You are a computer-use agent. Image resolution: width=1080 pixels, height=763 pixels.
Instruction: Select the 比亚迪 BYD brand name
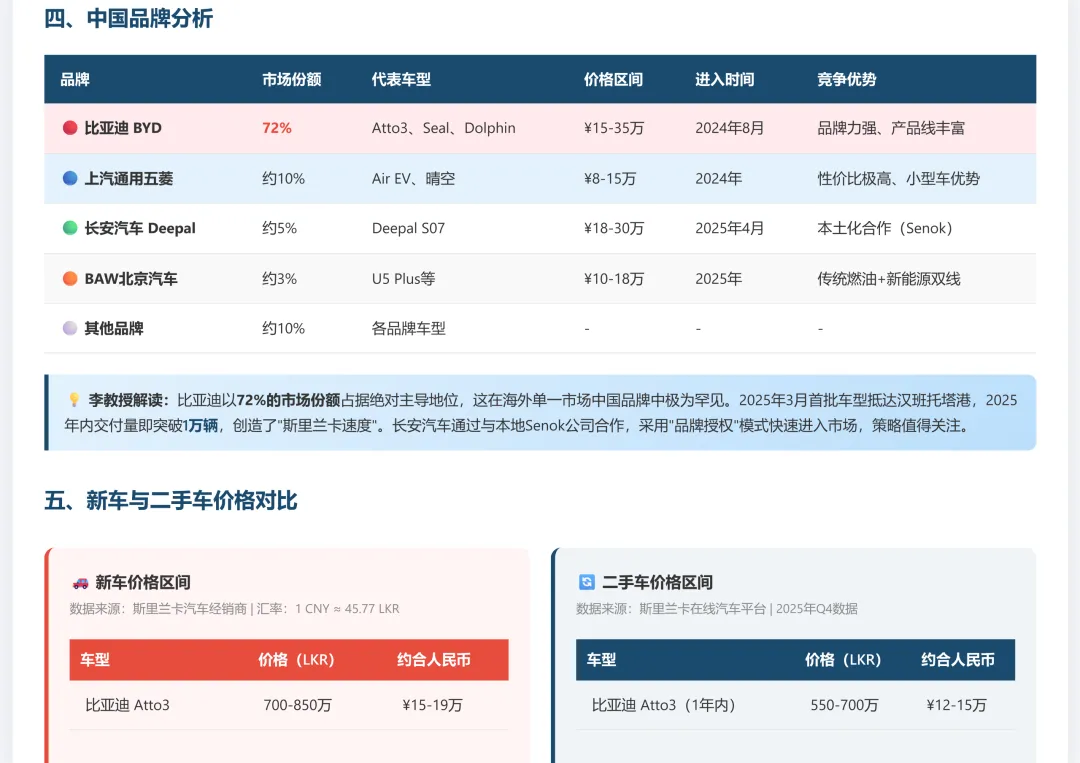[123, 128]
